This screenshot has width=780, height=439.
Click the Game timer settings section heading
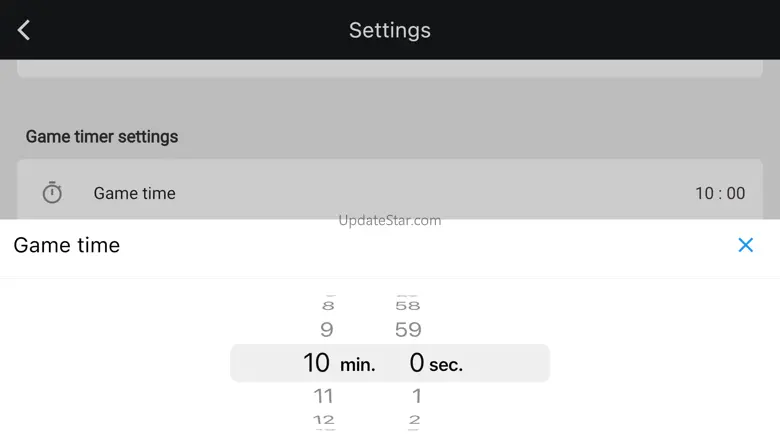102,136
